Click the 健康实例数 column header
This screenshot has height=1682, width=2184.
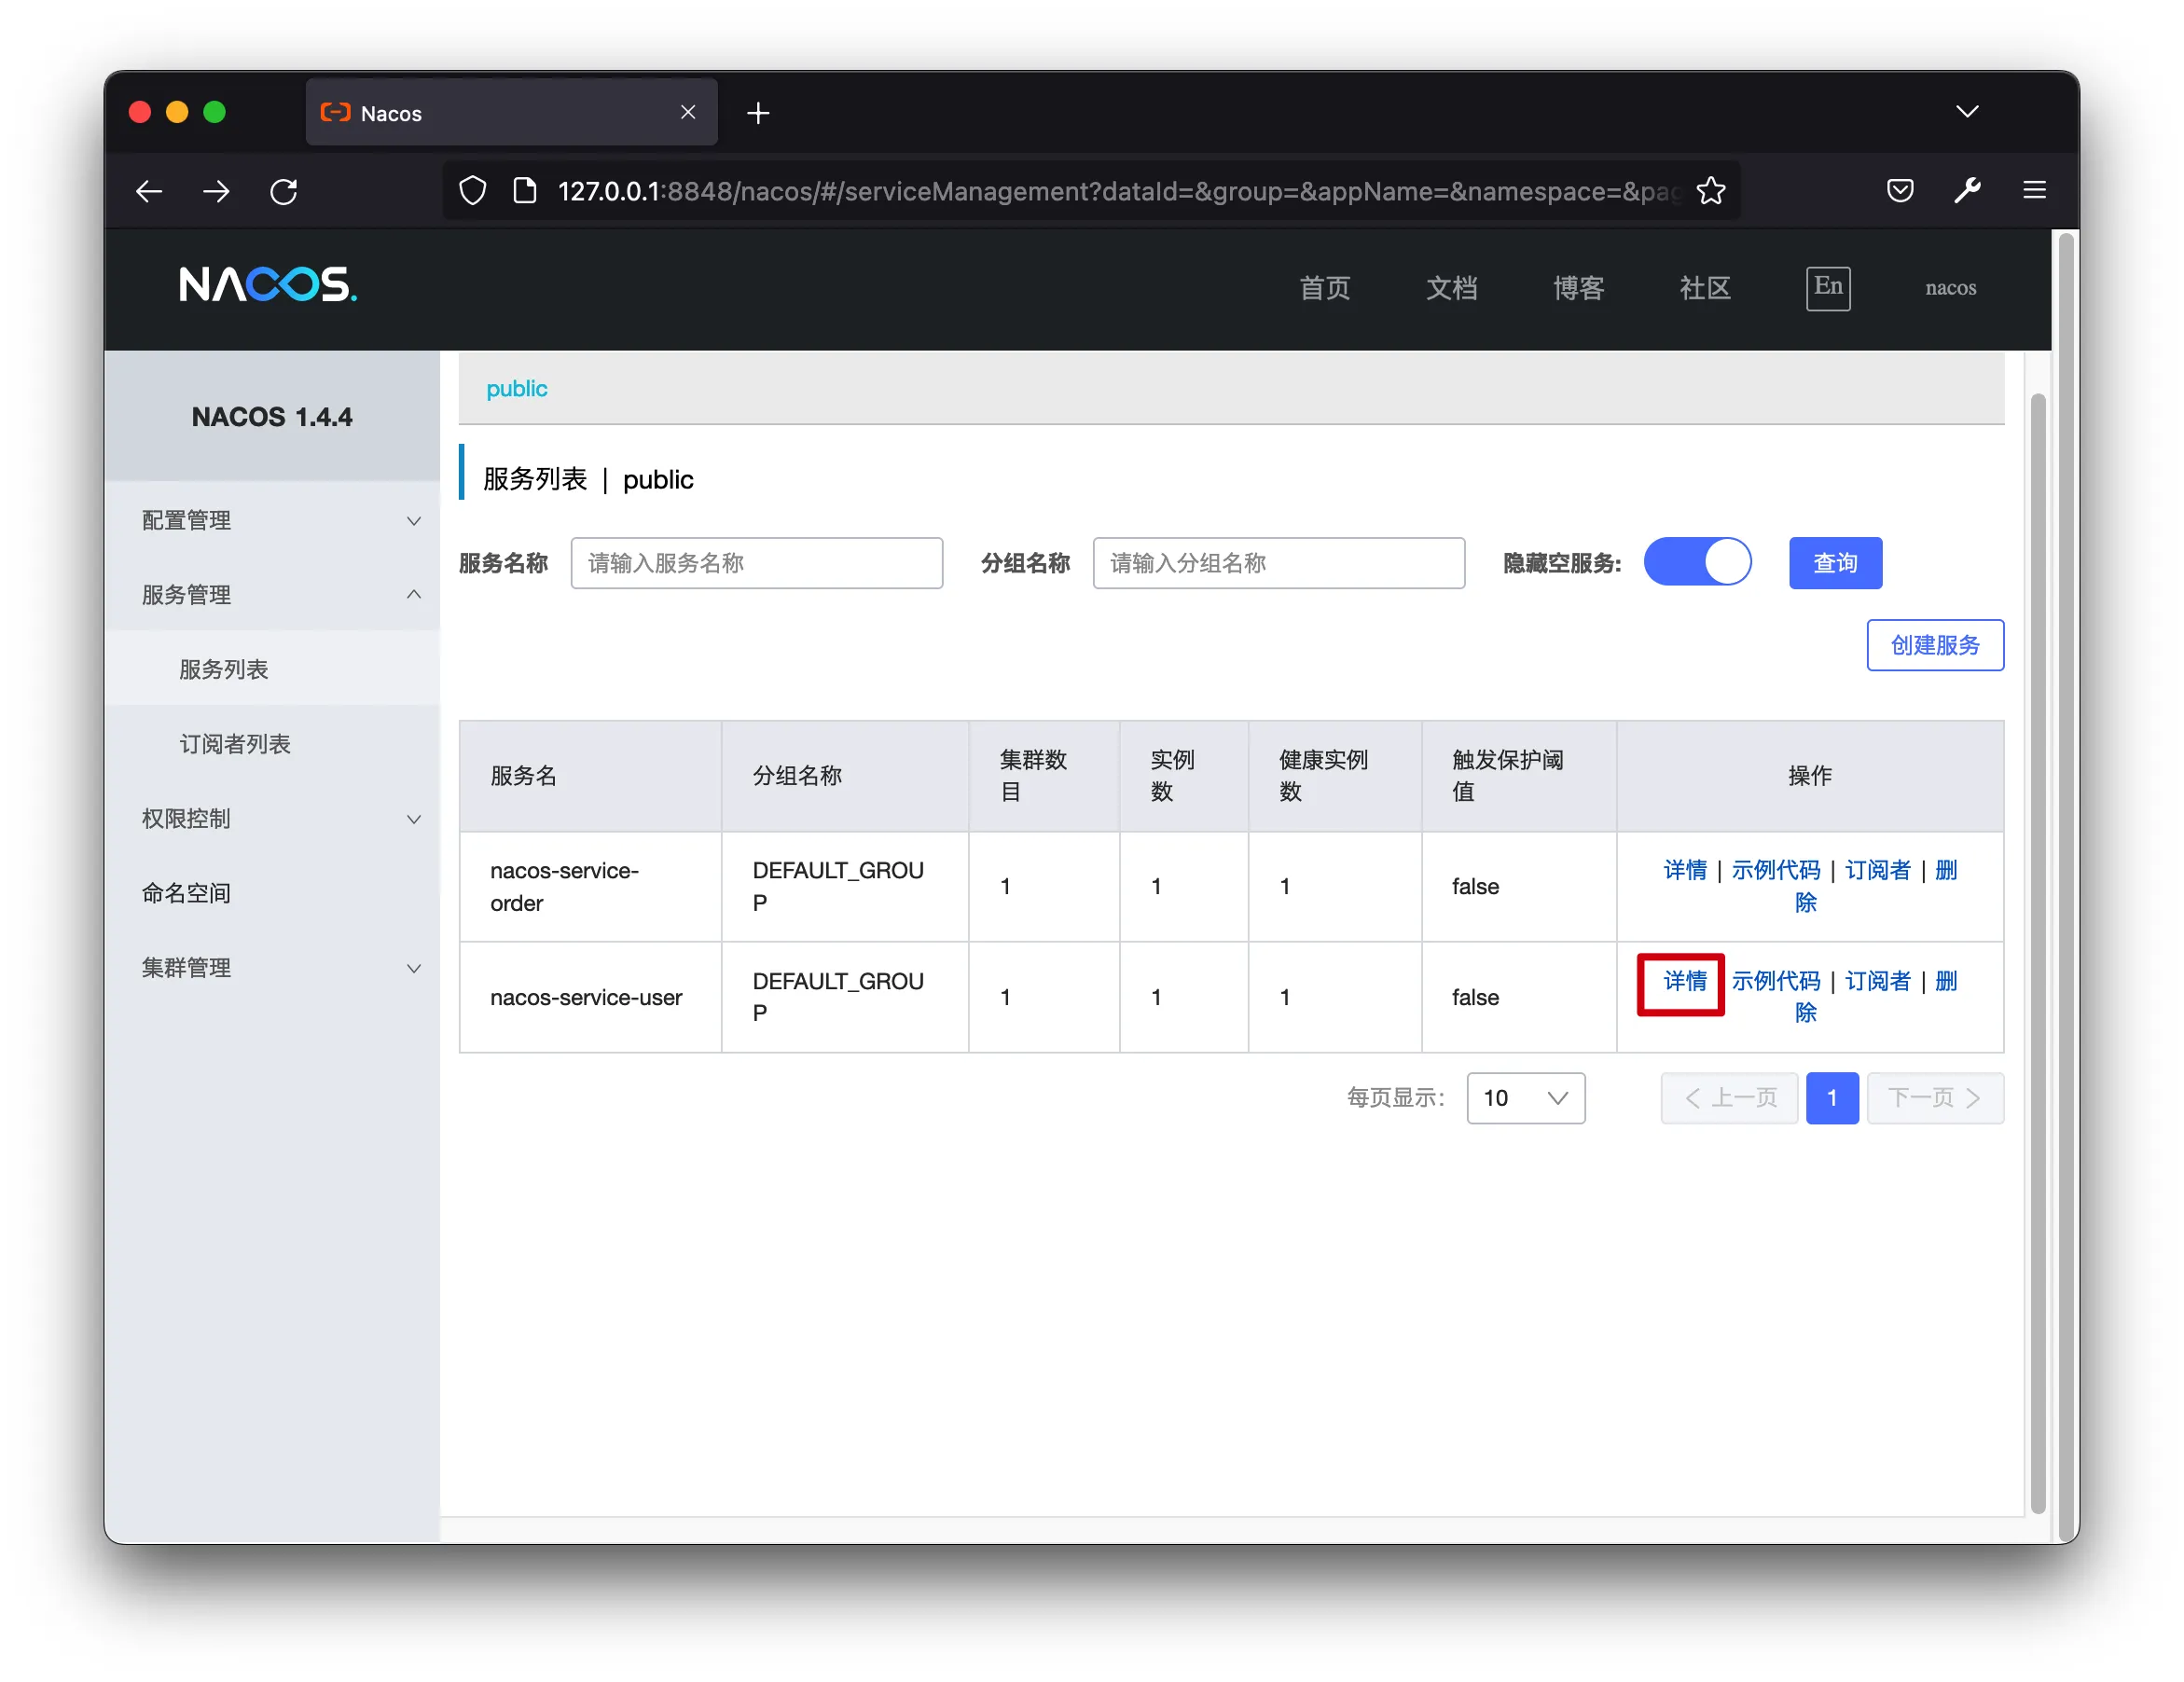[x=1334, y=776]
